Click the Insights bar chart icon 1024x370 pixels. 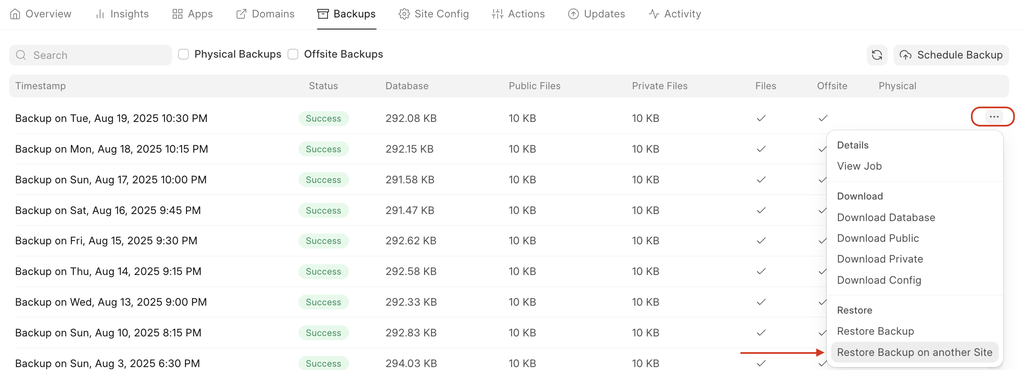pos(100,14)
